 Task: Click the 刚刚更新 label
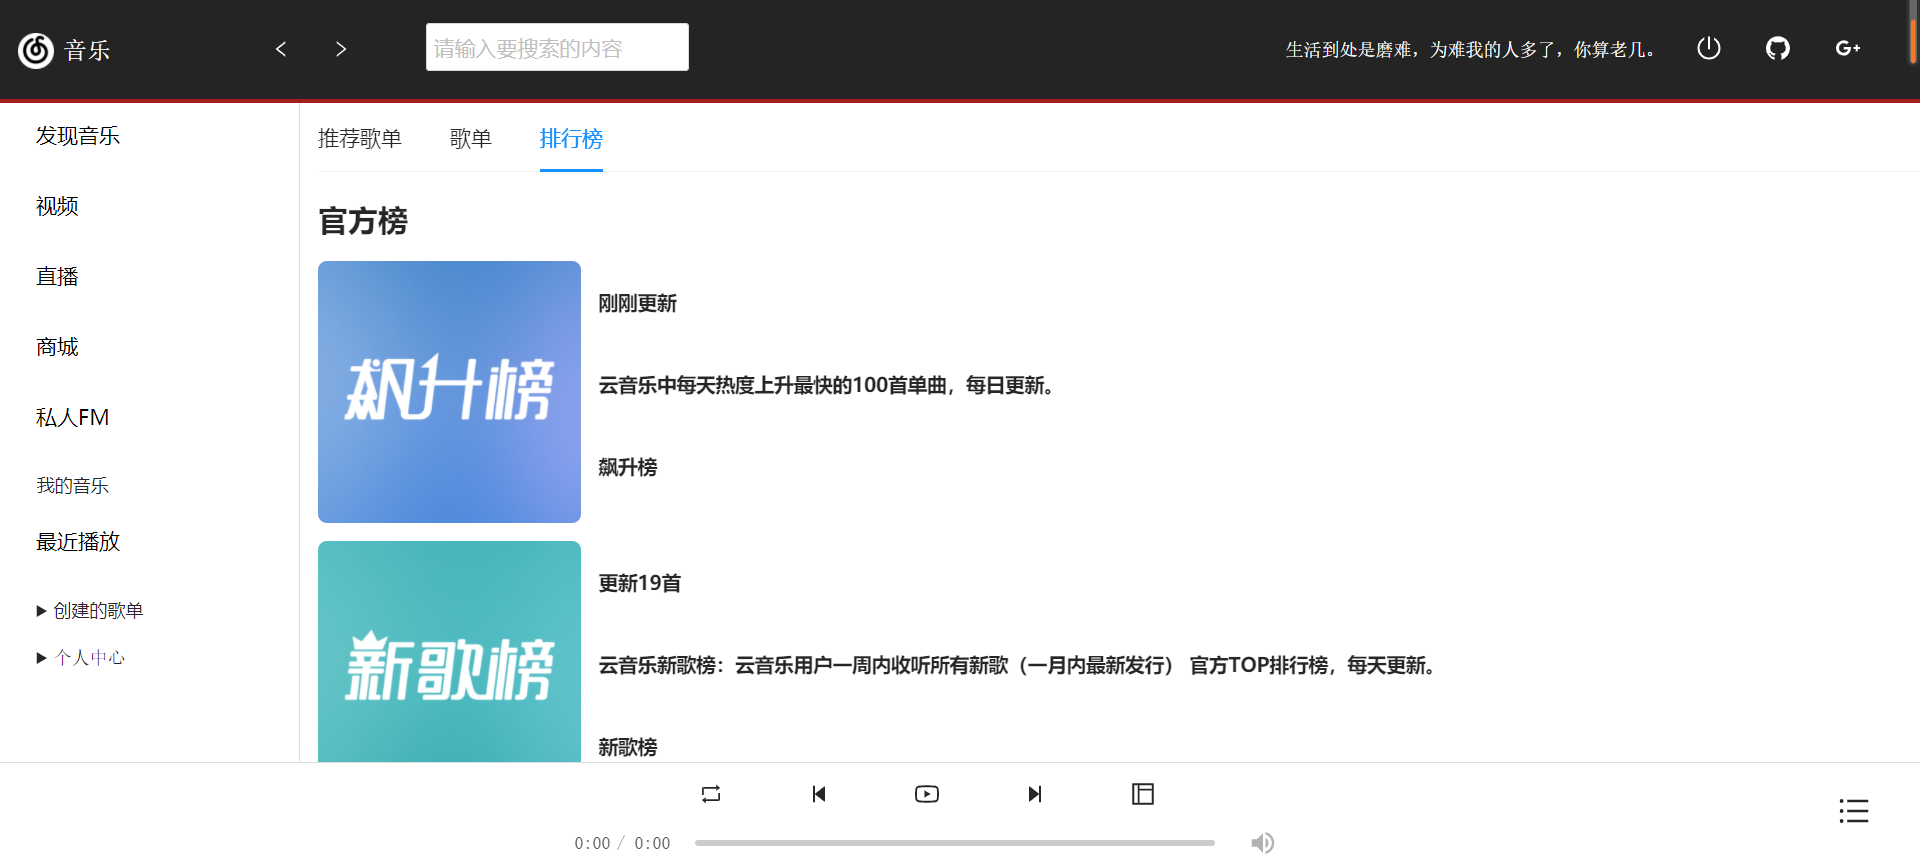click(x=638, y=303)
